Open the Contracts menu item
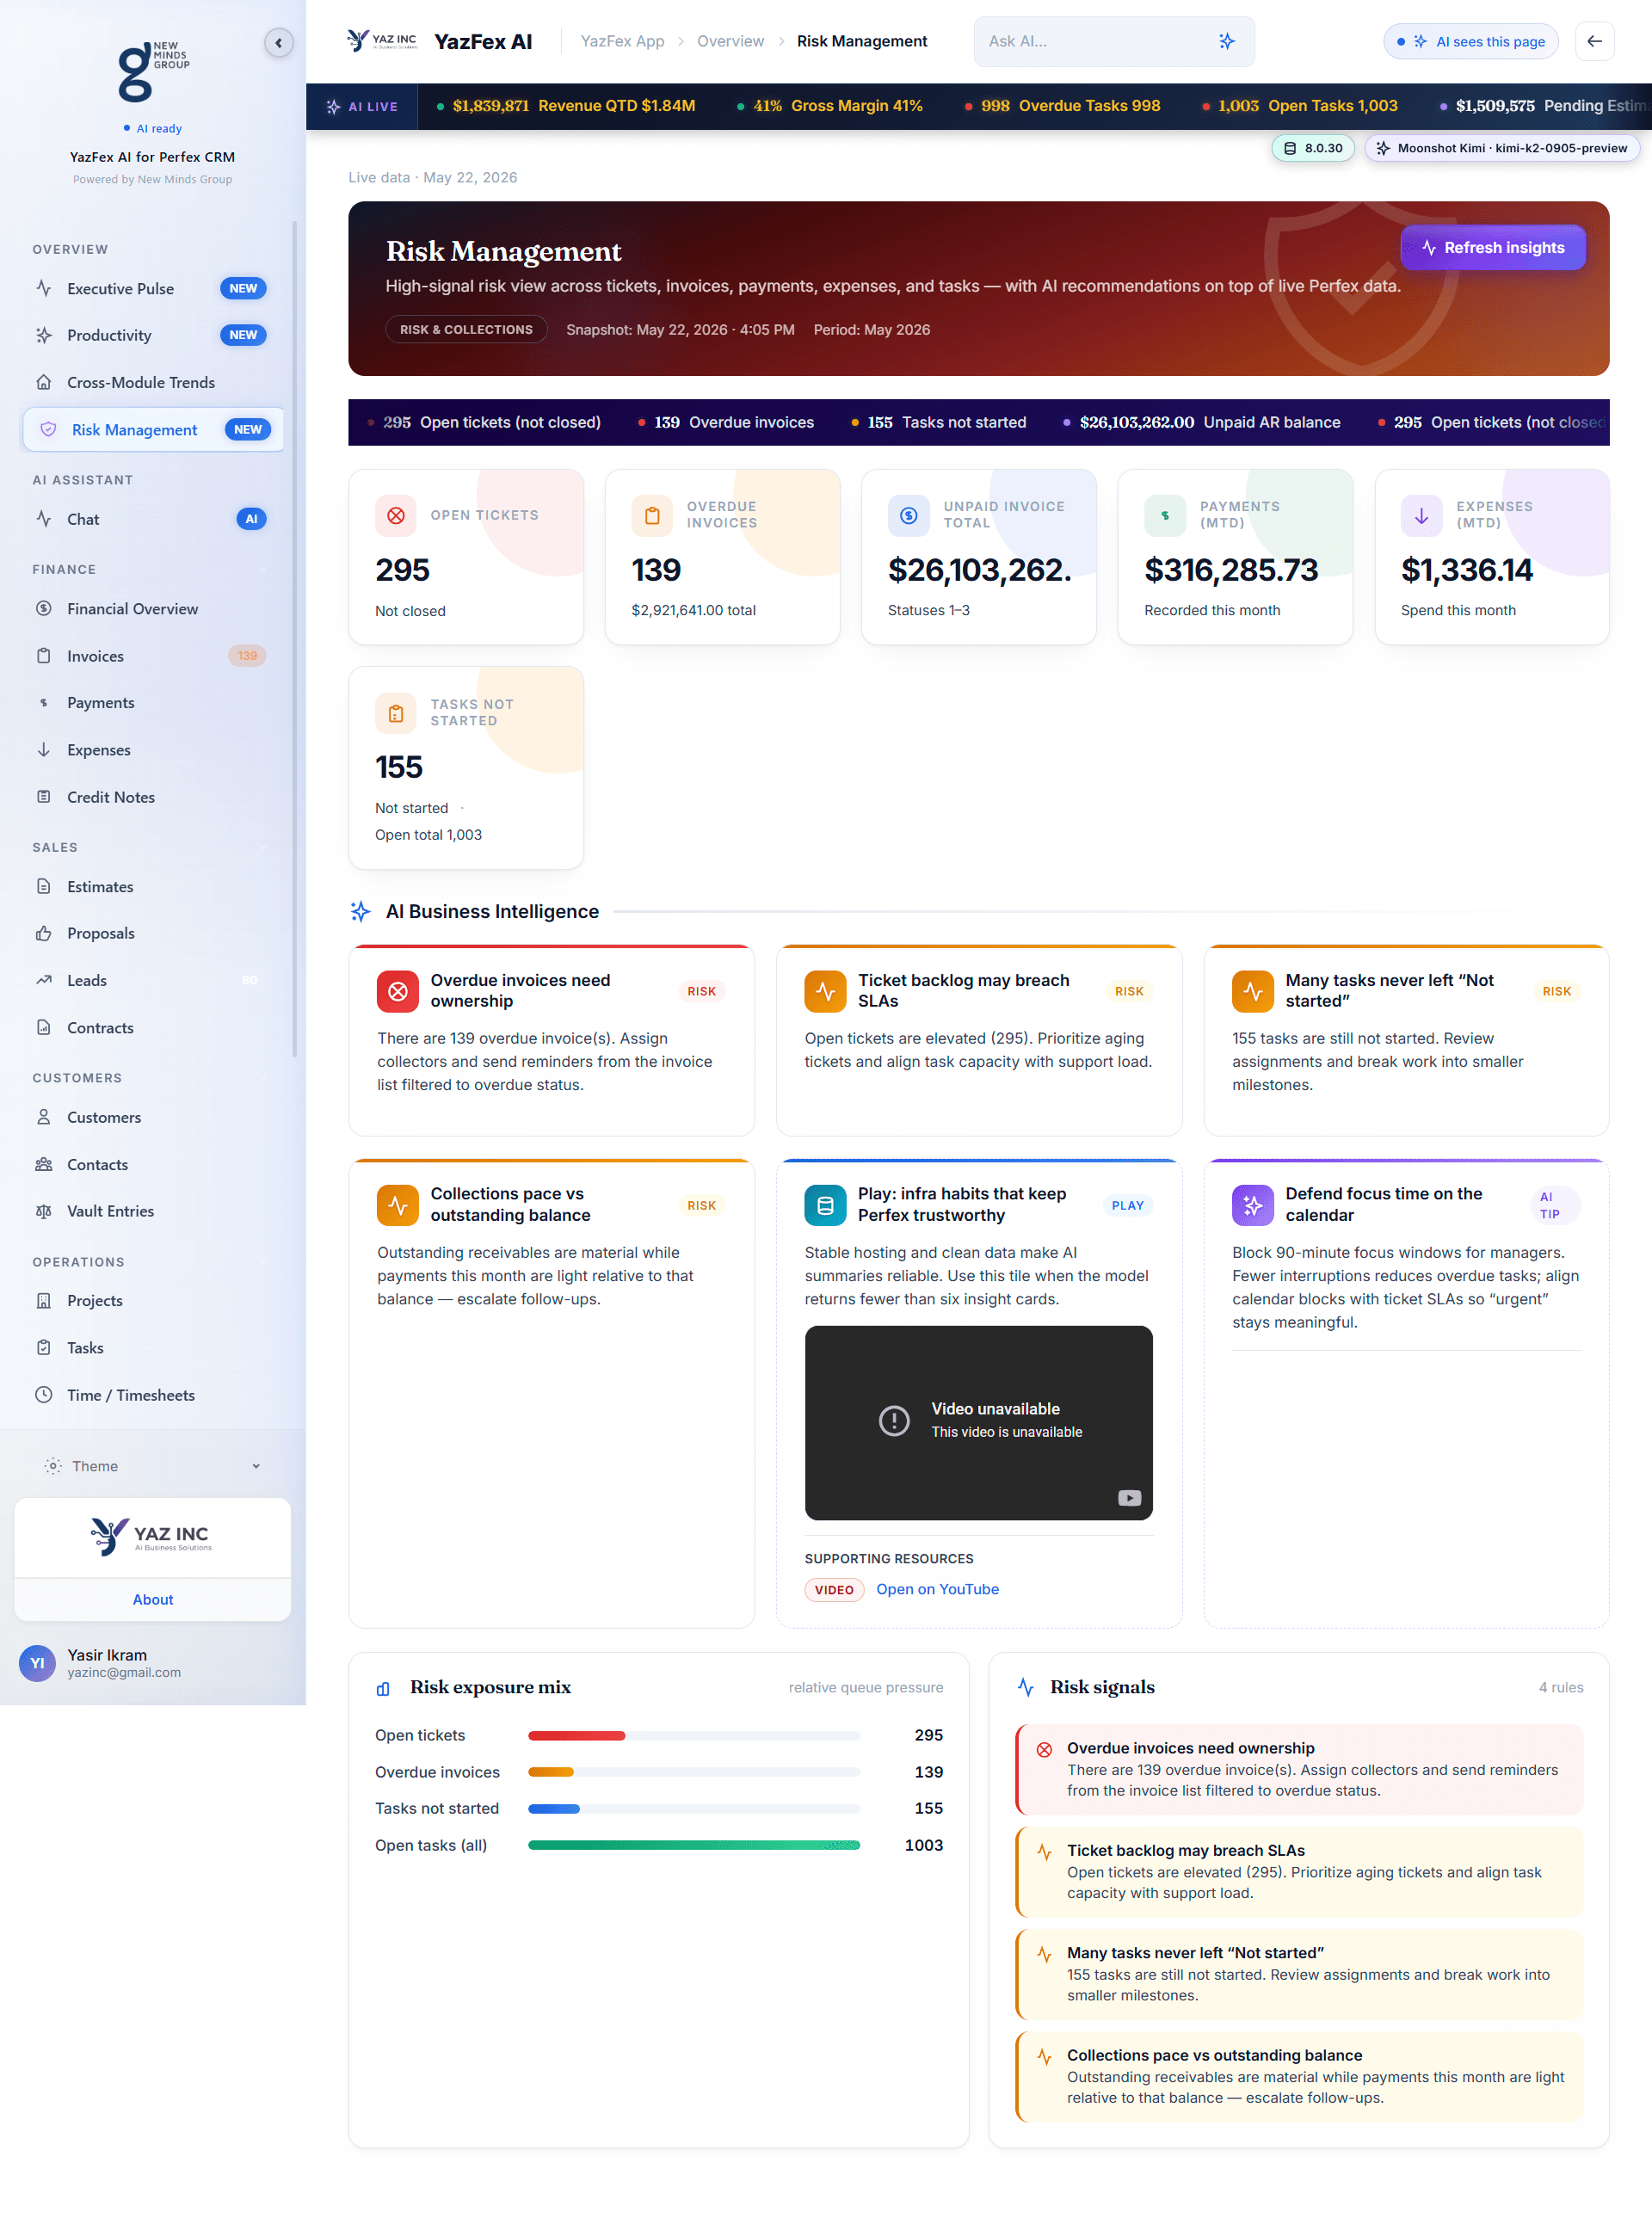 (x=153, y=1028)
